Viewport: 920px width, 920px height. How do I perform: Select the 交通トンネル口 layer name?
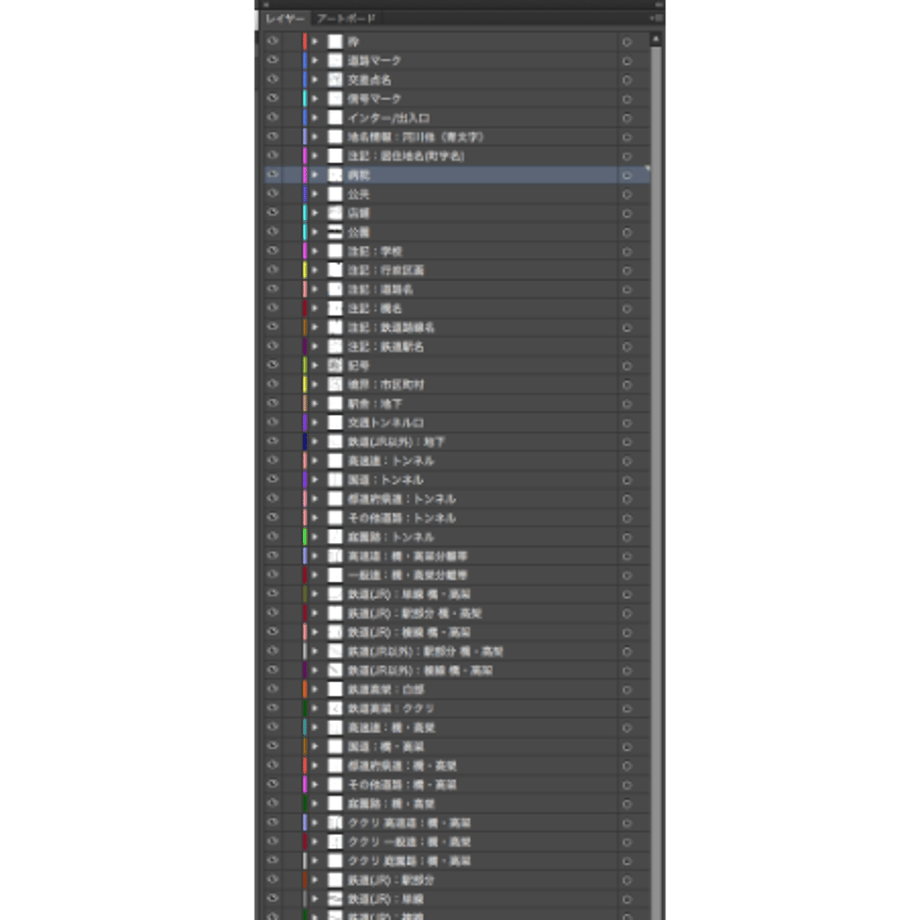pyautogui.click(x=385, y=422)
